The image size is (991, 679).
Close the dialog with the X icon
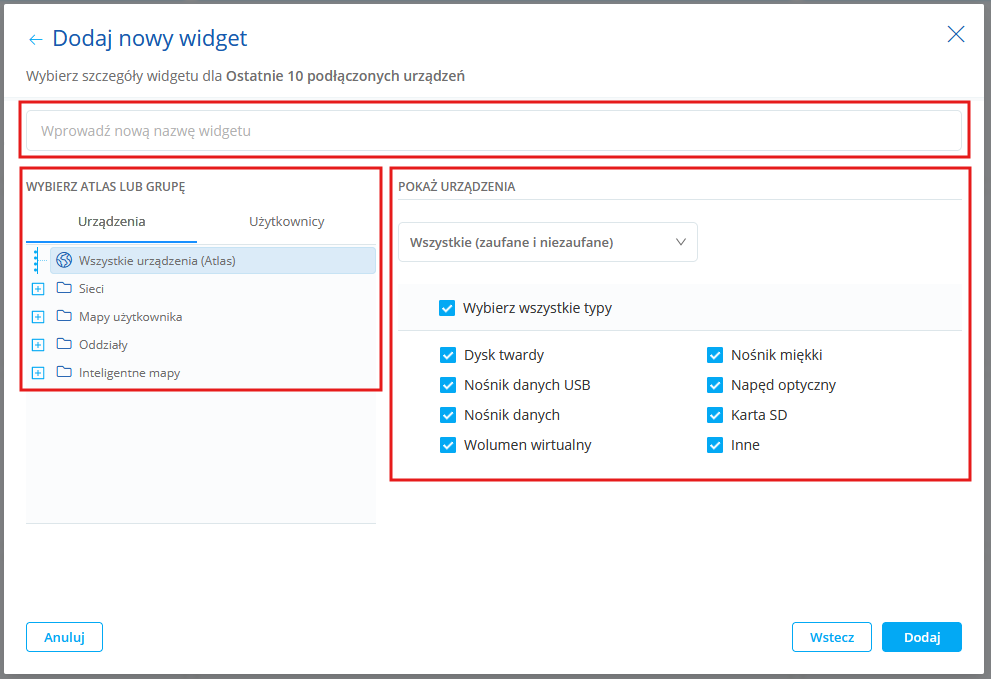click(956, 35)
